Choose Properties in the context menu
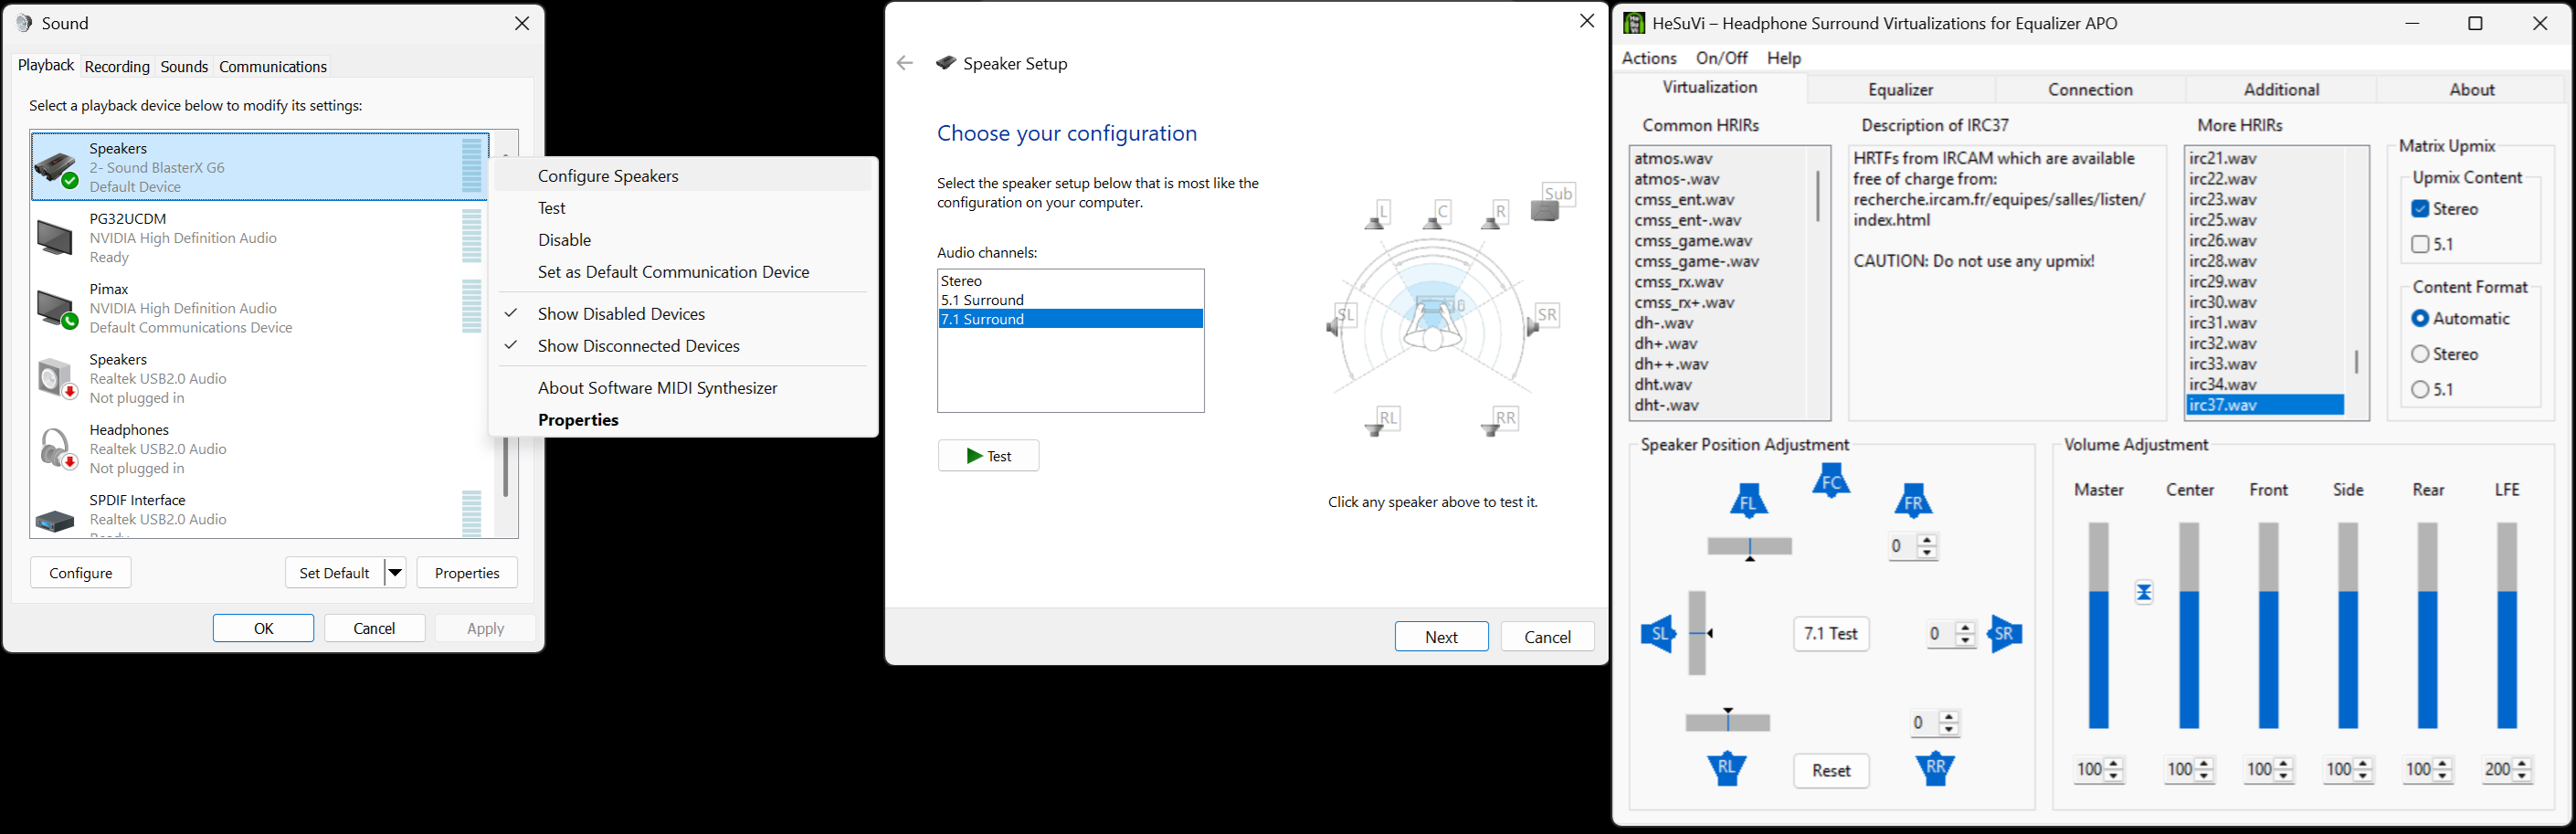This screenshot has height=834, width=2576. [x=684, y=420]
